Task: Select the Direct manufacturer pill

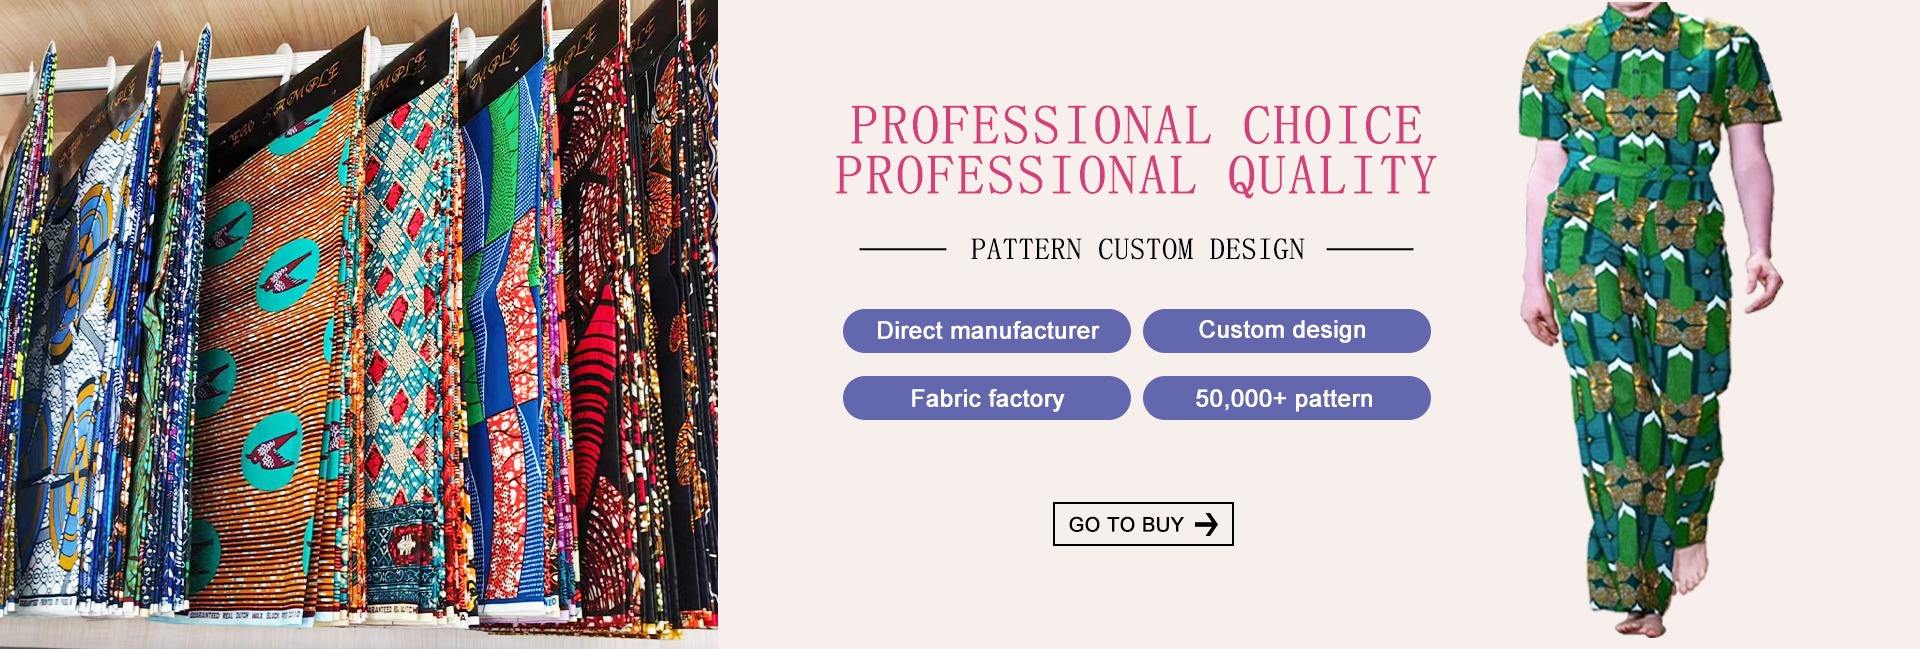Action: pos(987,331)
